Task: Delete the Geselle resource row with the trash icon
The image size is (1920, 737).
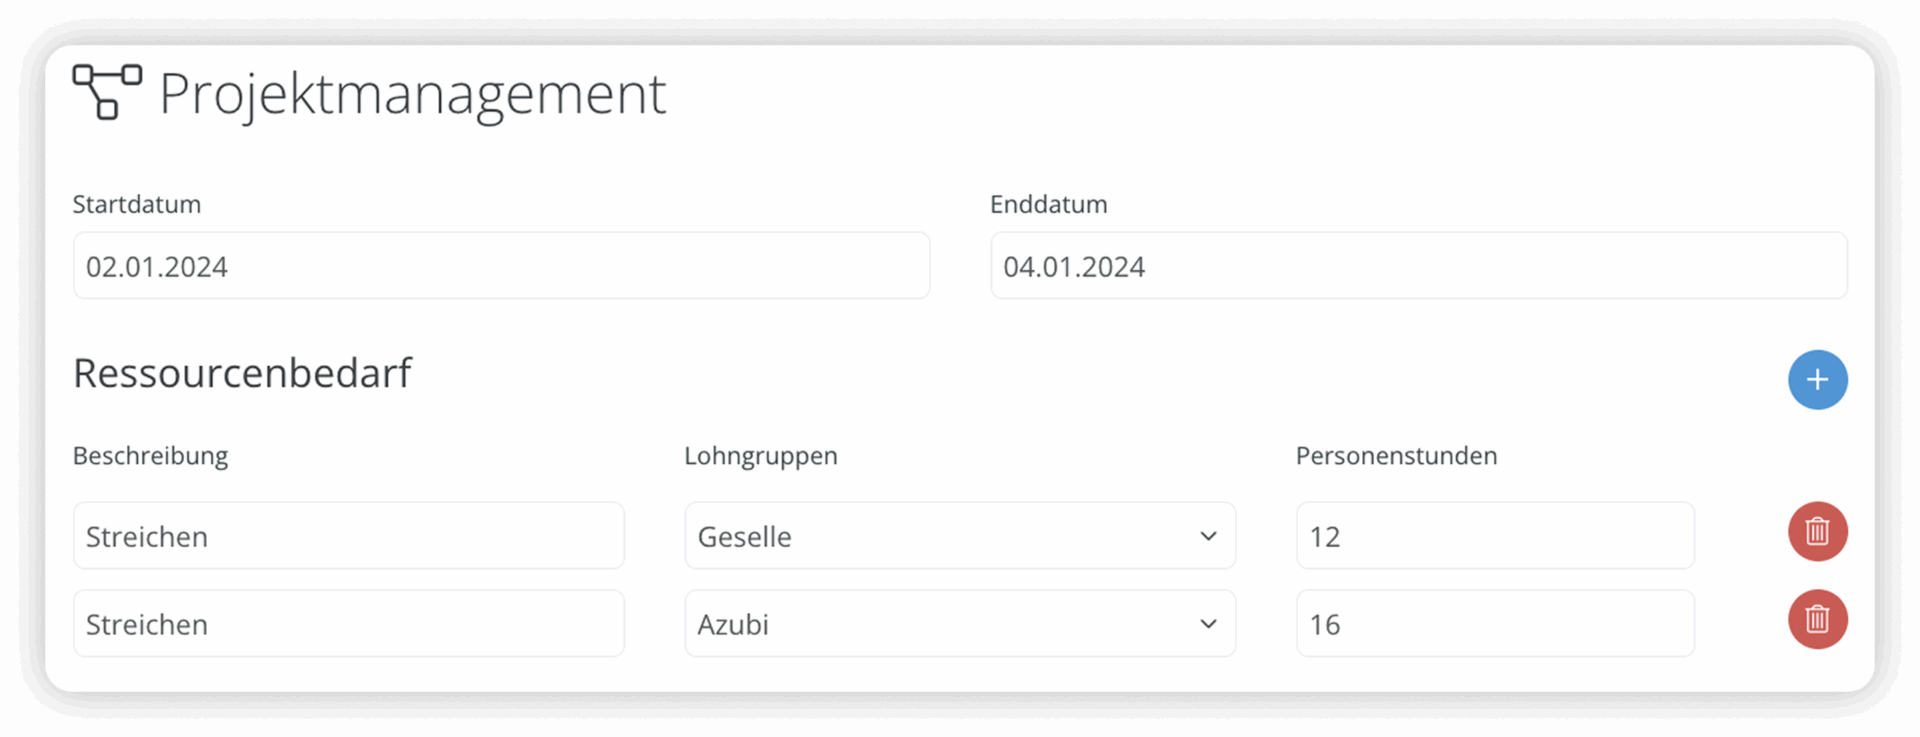Action: [1817, 531]
